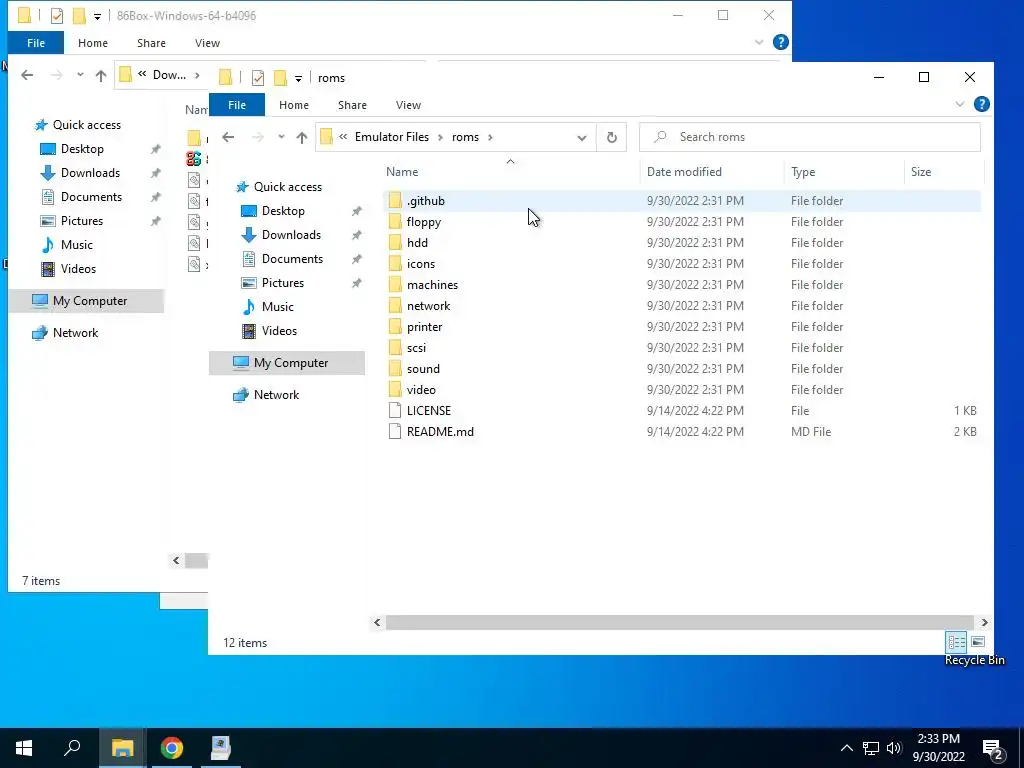Launch Google Chrome from taskbar
1024x768 pixels.
pyautogui.click(x=172, y=748)
